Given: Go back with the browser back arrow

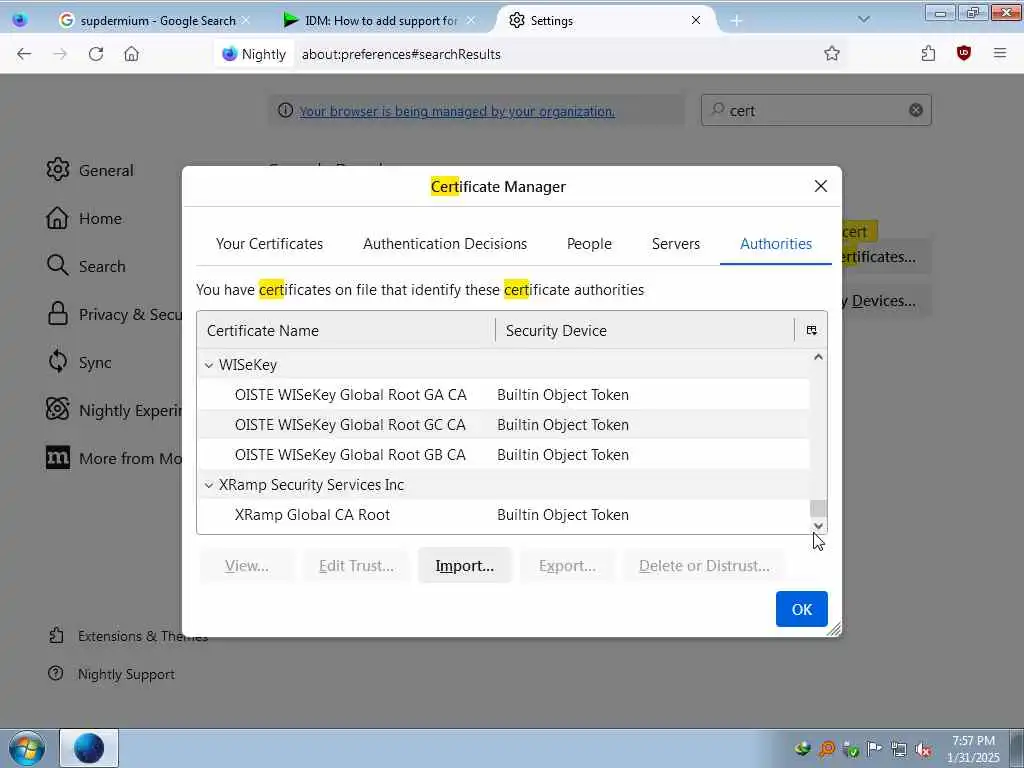Looking at the screenshot, I should click(24, 54).
